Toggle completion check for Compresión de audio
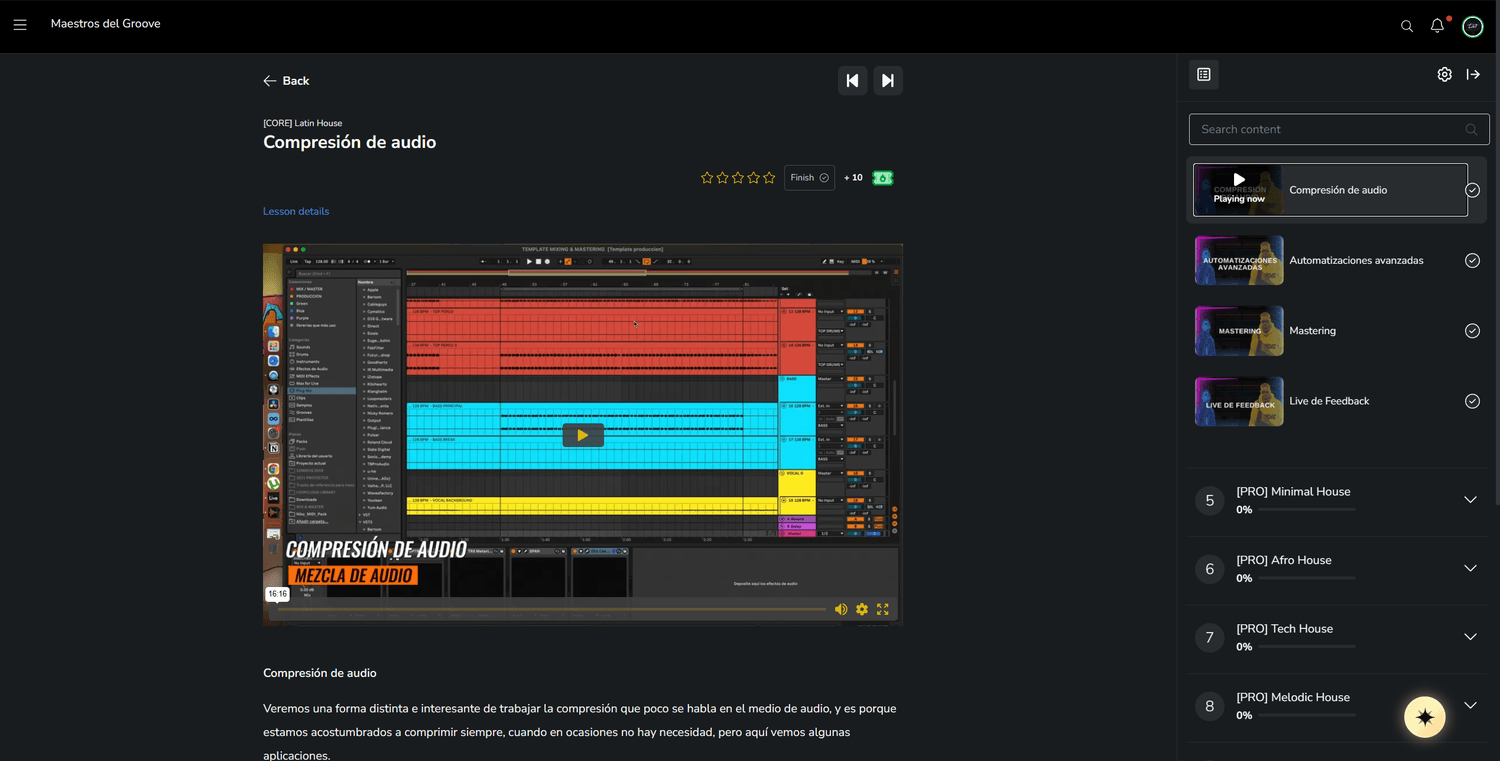The width and height of the screenshot is (1500, 761). [x=1472, y=190]
